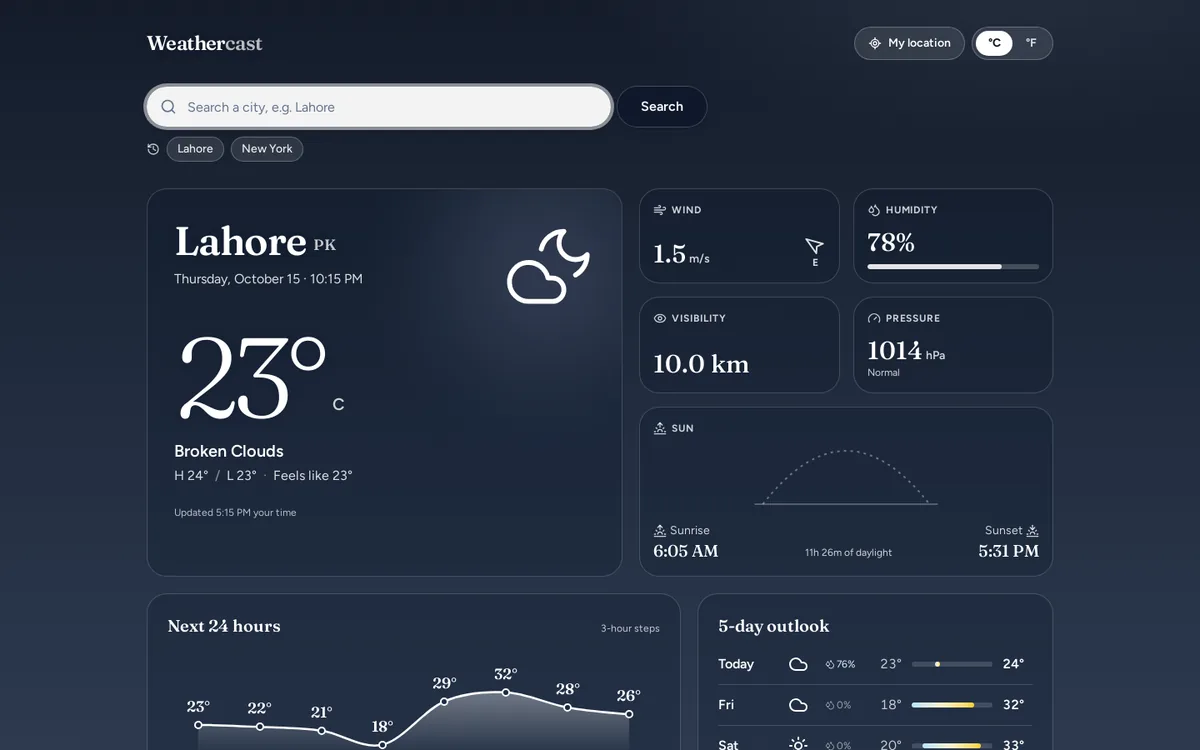This screenshot has width=1200, height=750.
Task: Click Today's temperature range bar
Action: pos(952,664)
